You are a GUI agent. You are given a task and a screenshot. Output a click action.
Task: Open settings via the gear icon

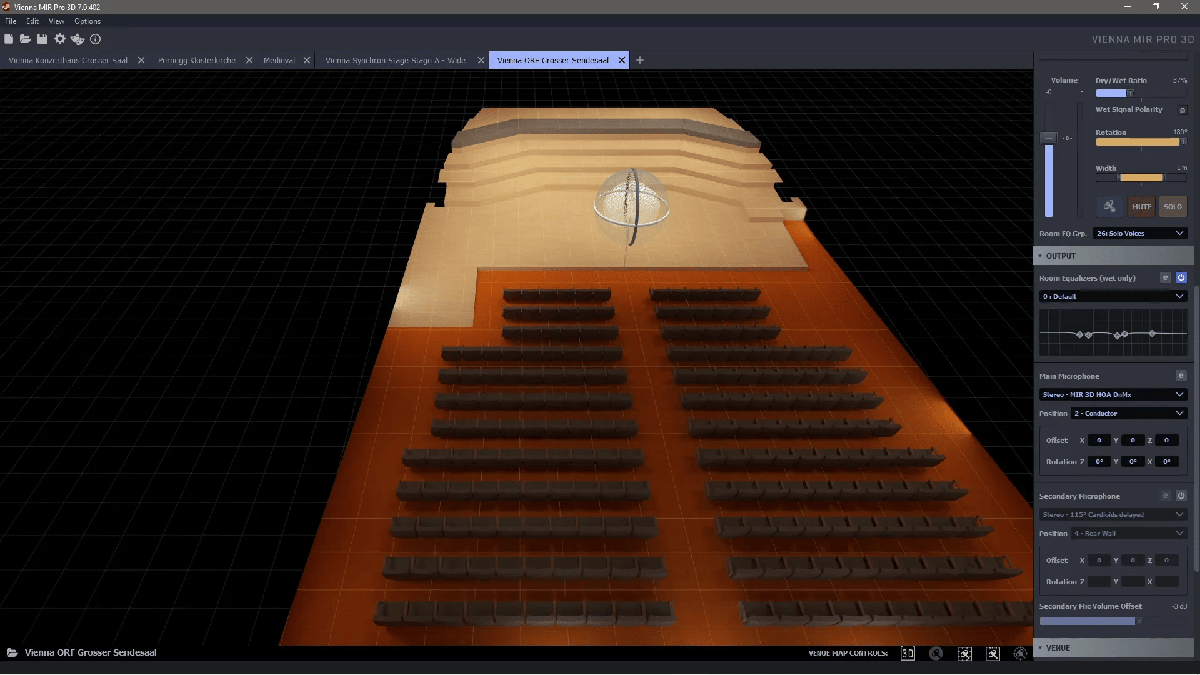(x=60, y=39)
